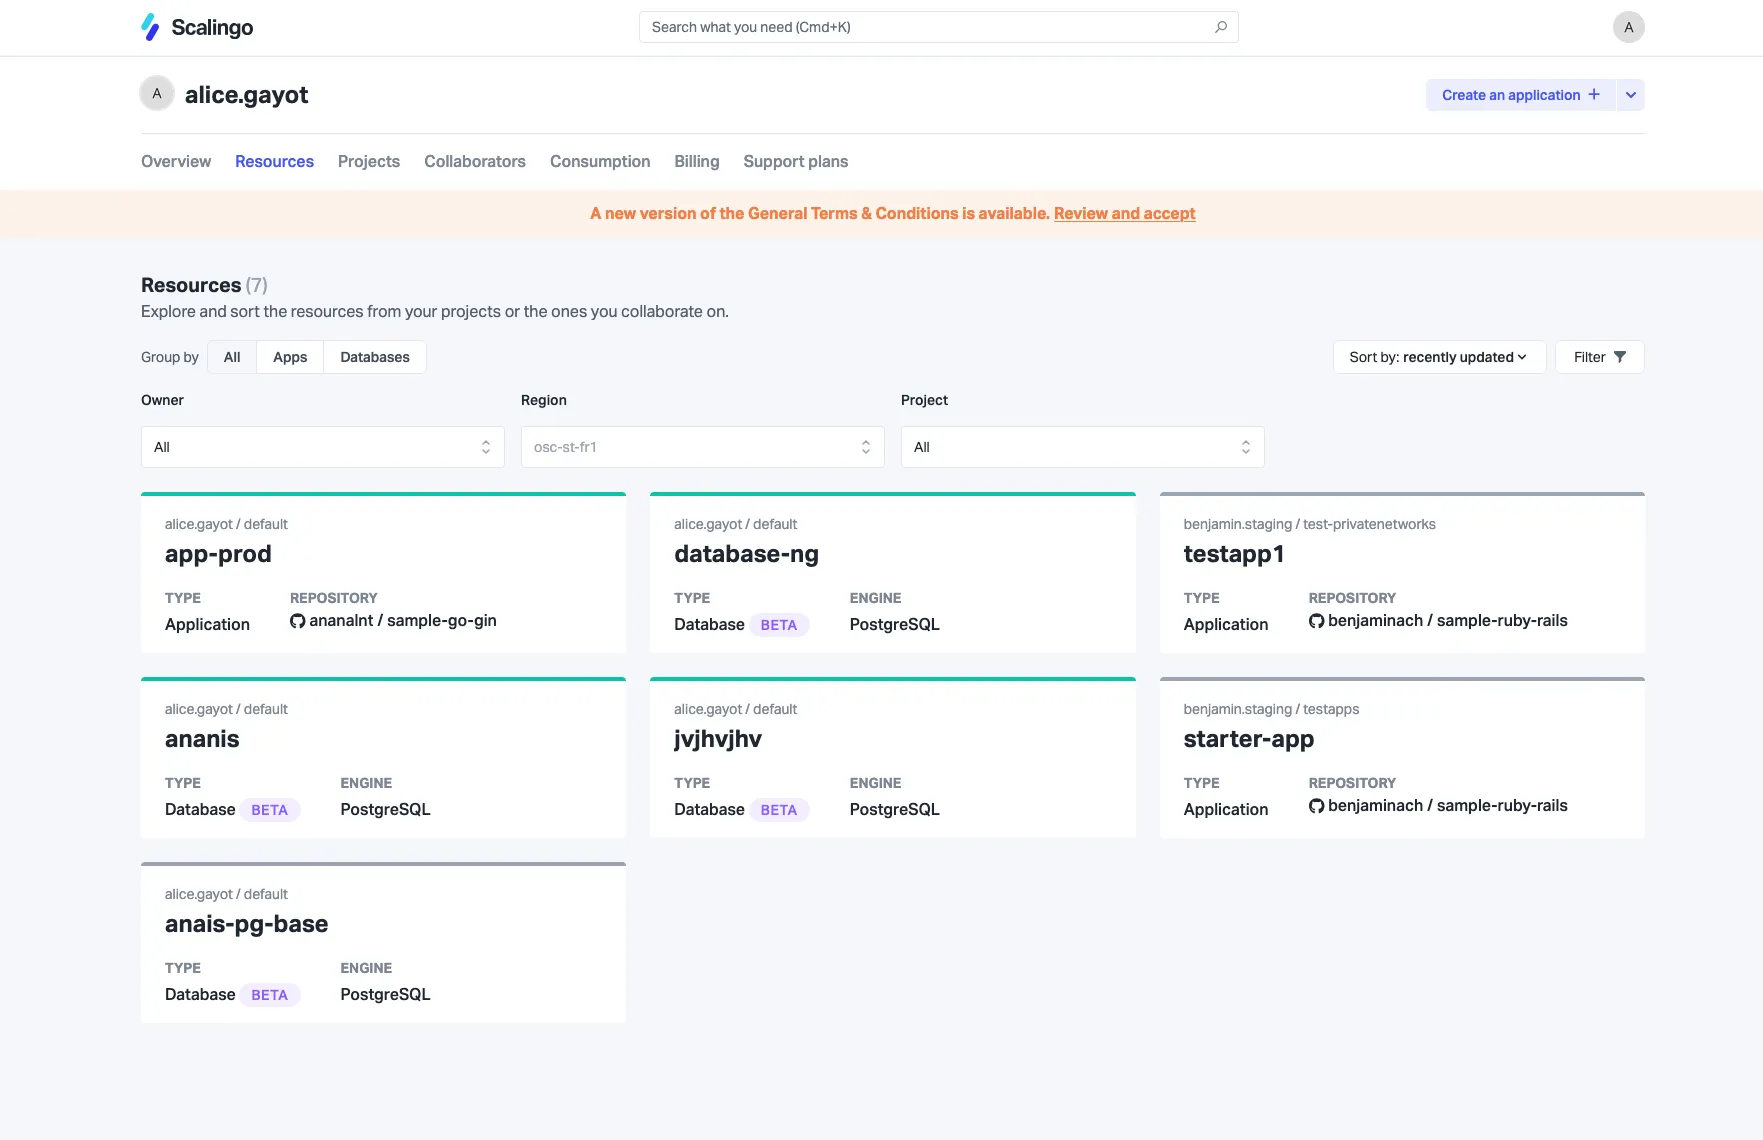This screenshot has width=1763, height=1140.
Task: Open the Filter funnel icon
Action: pyautogui.click(x=1621, y=356)
